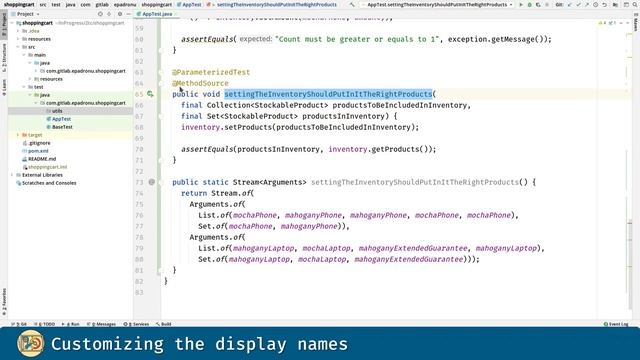
Task: Run the selected test configuration
Action: tap(521, 4)
